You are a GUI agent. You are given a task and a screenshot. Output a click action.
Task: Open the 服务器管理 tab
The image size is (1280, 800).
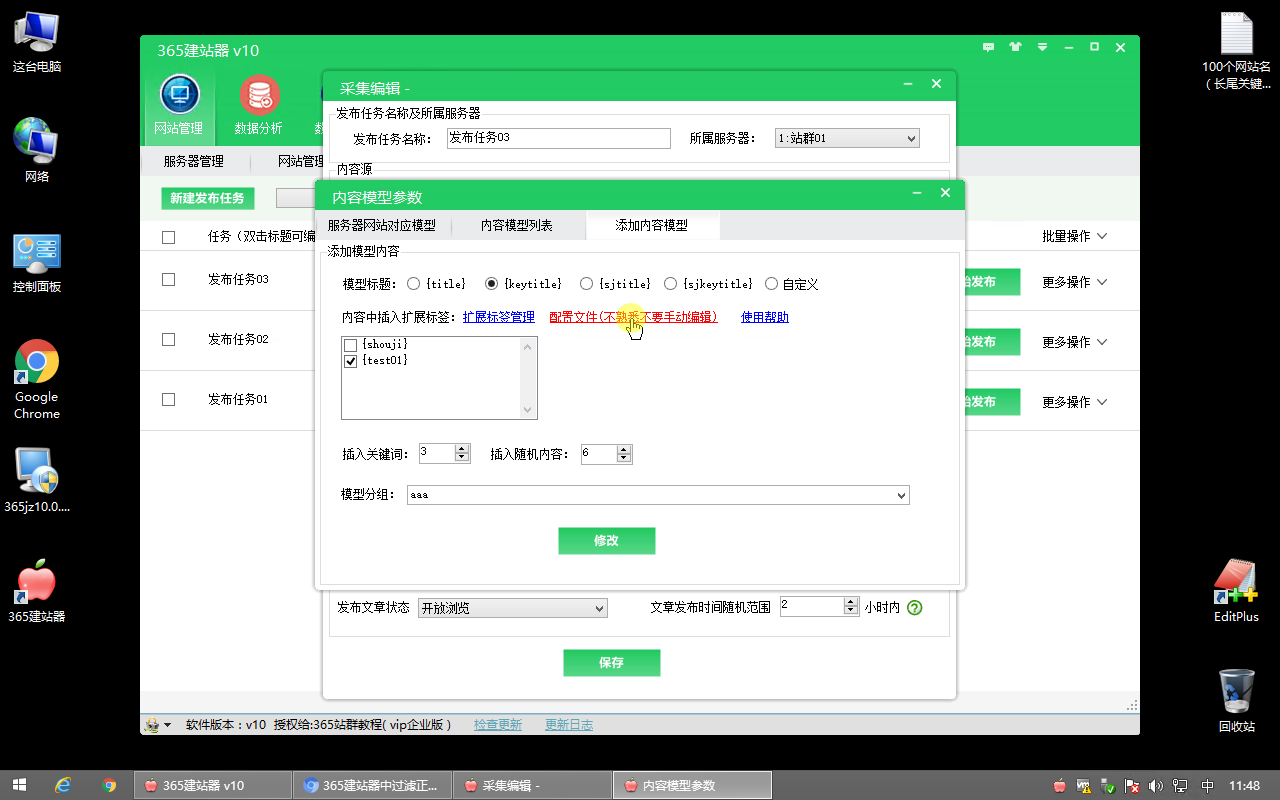[x=194, y=162]
